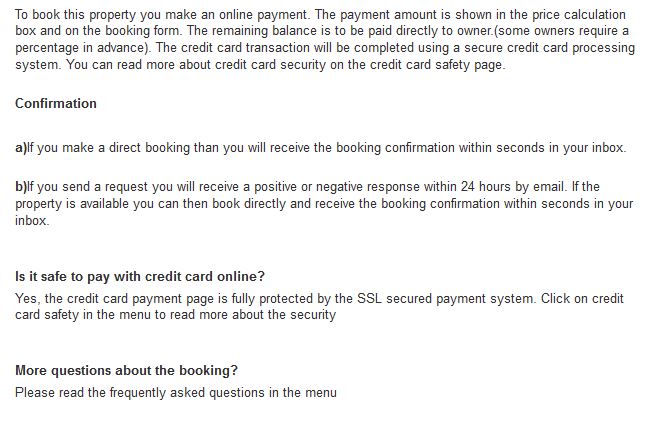Click the 'More questions about the booking?' heading
This screenshot has height=431, width=650.
click(x=126, y=370)
